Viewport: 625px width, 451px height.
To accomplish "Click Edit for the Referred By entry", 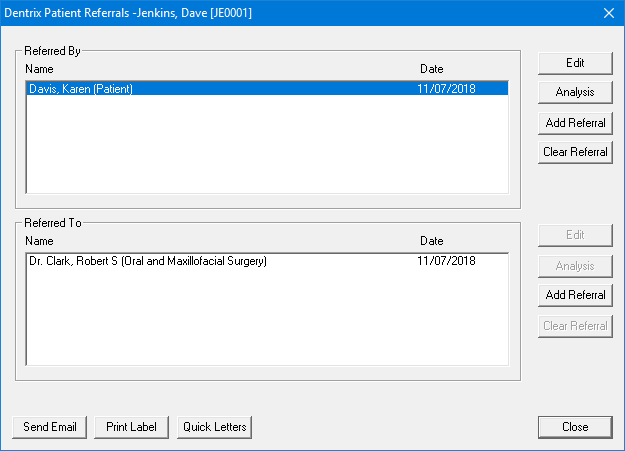I will (575, 62).
